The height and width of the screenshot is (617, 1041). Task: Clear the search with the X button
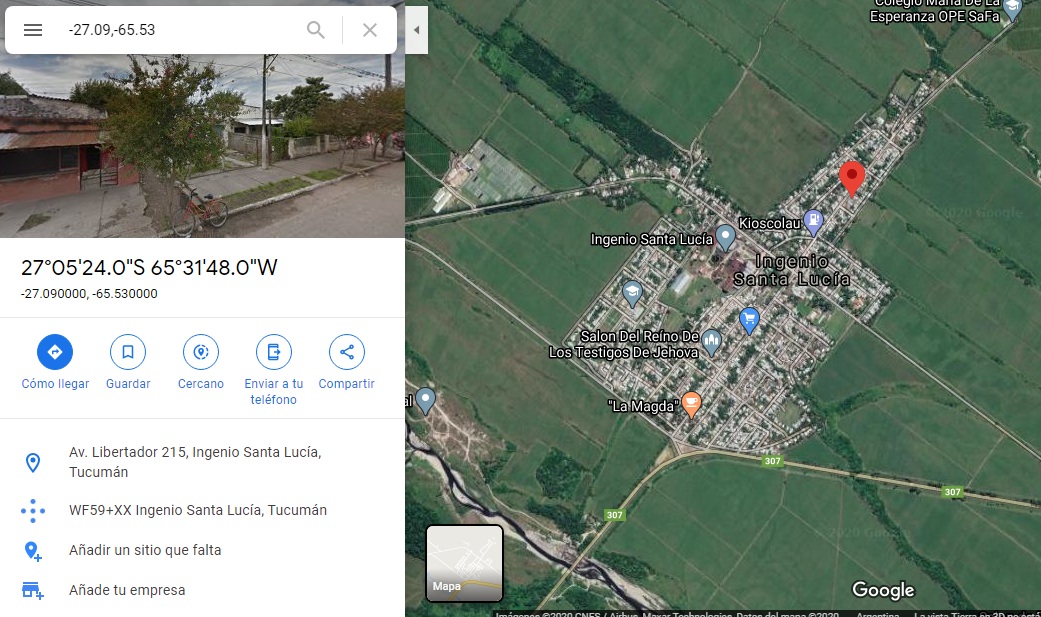(370, 30)
